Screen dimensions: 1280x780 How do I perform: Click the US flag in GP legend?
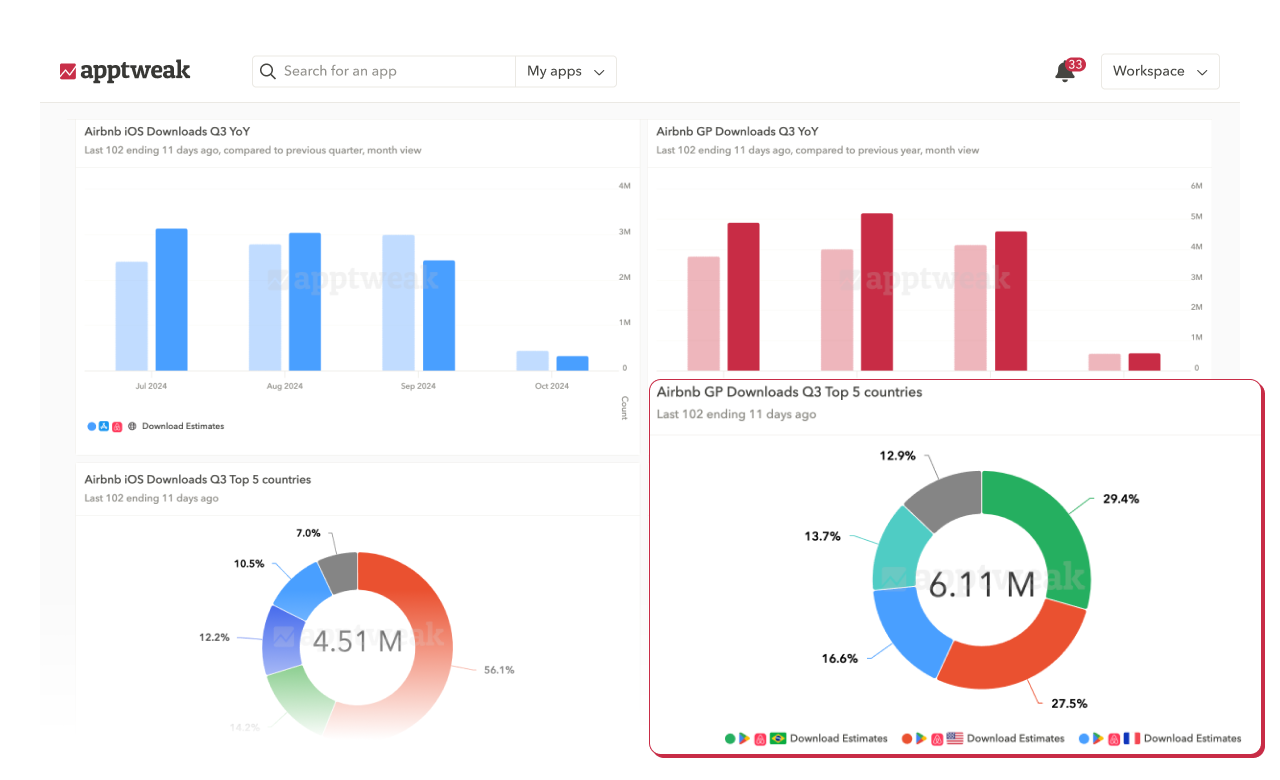(955, 739)
